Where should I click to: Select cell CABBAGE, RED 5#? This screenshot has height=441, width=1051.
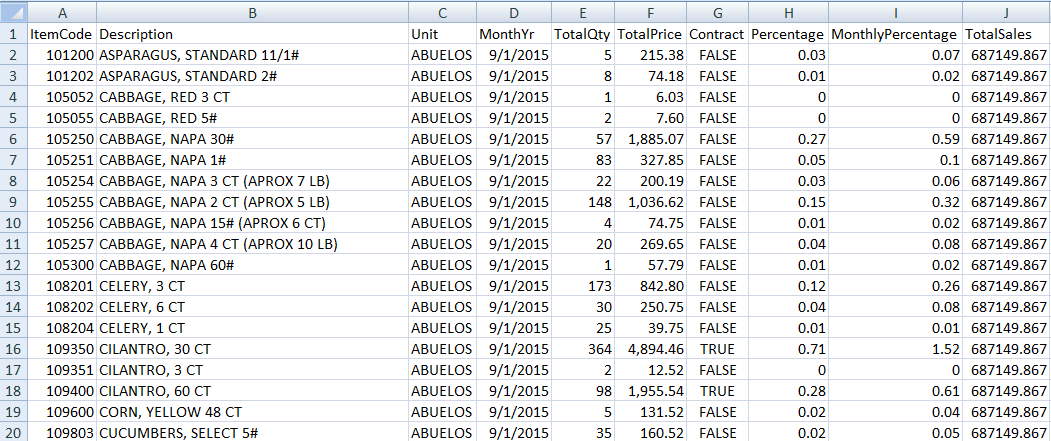click(x=253, y=118)
